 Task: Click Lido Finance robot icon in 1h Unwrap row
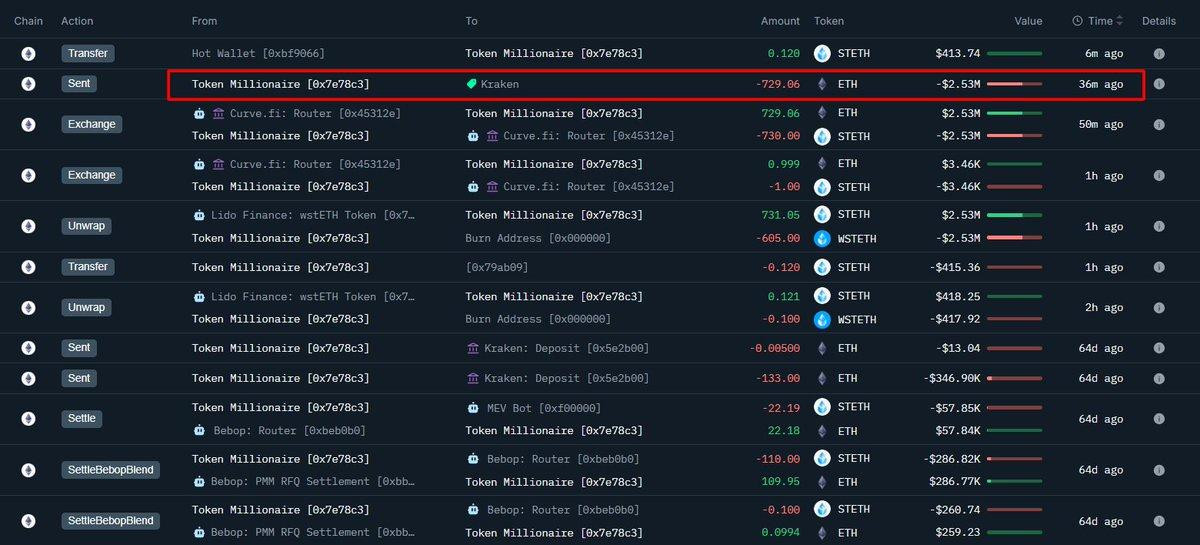coord(199,215)
